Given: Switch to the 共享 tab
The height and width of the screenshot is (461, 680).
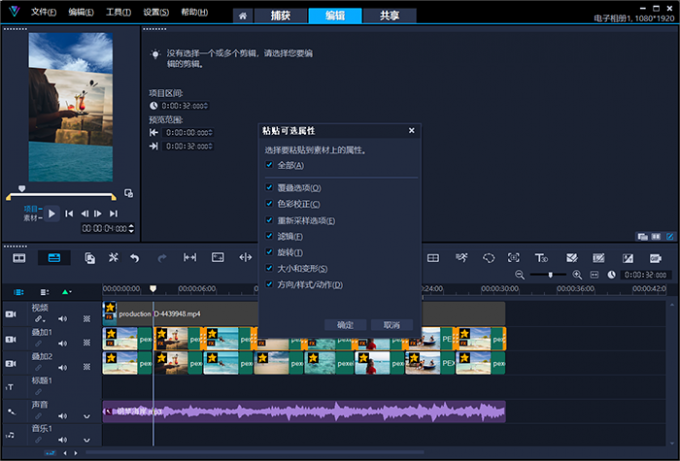Looking at the screenshot, I should click(x=389, y=16).
